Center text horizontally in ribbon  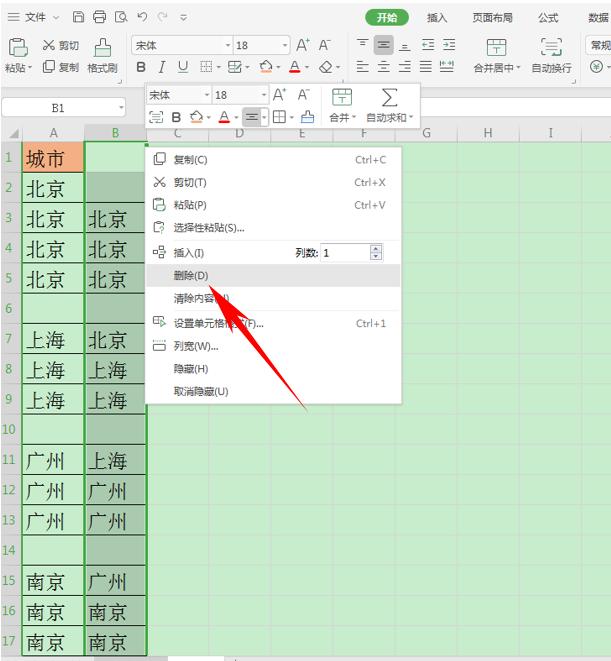point(383,67)
